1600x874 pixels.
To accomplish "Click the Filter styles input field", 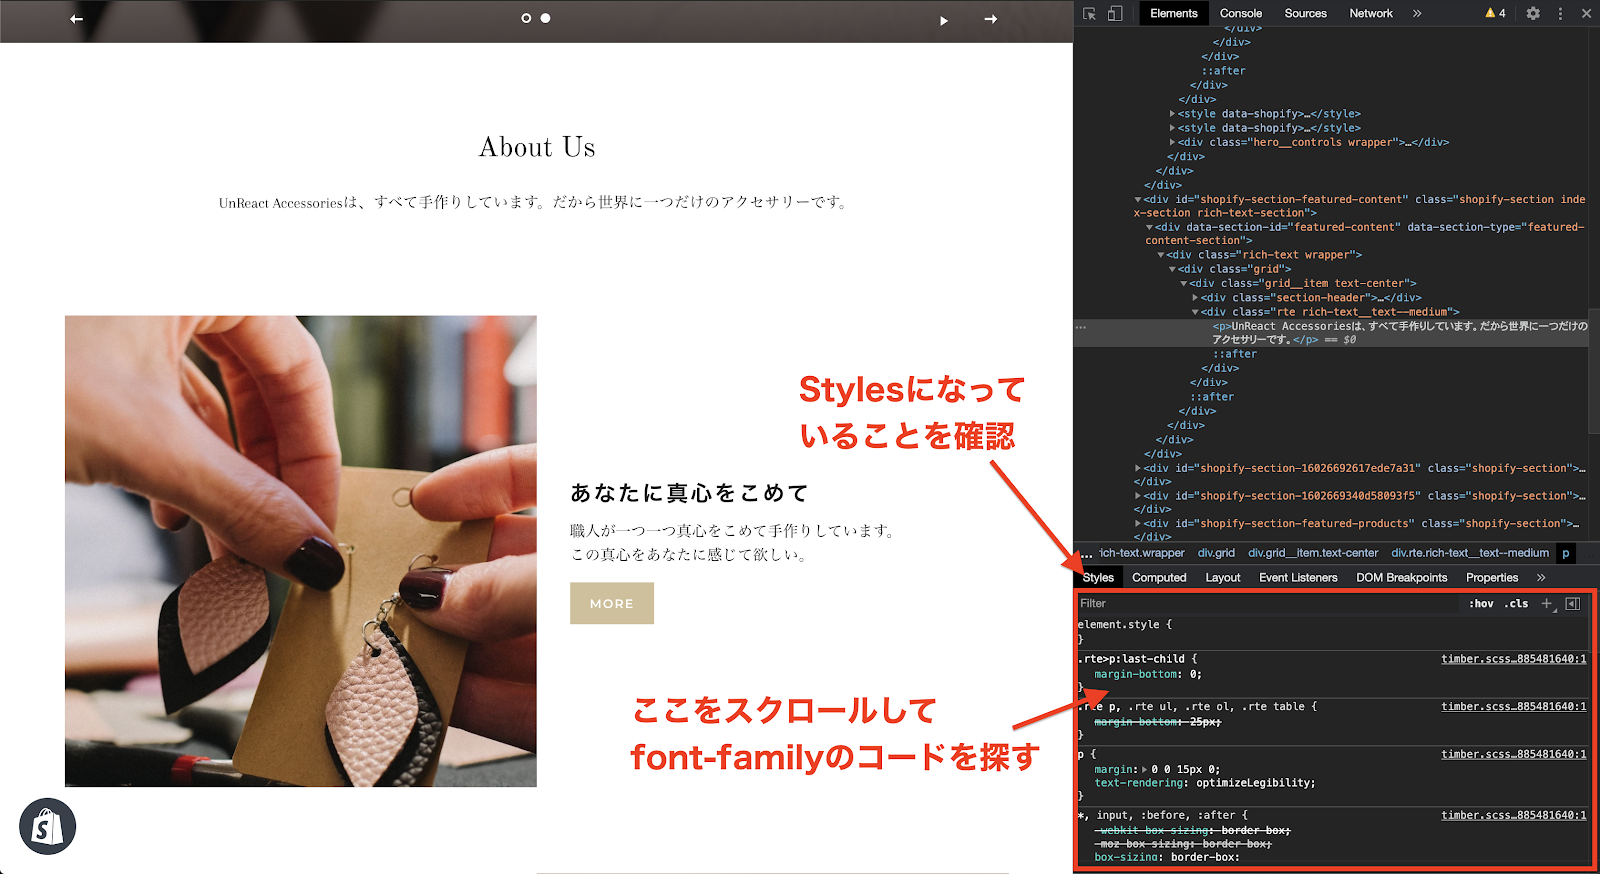I will (x=1260, y=604).
